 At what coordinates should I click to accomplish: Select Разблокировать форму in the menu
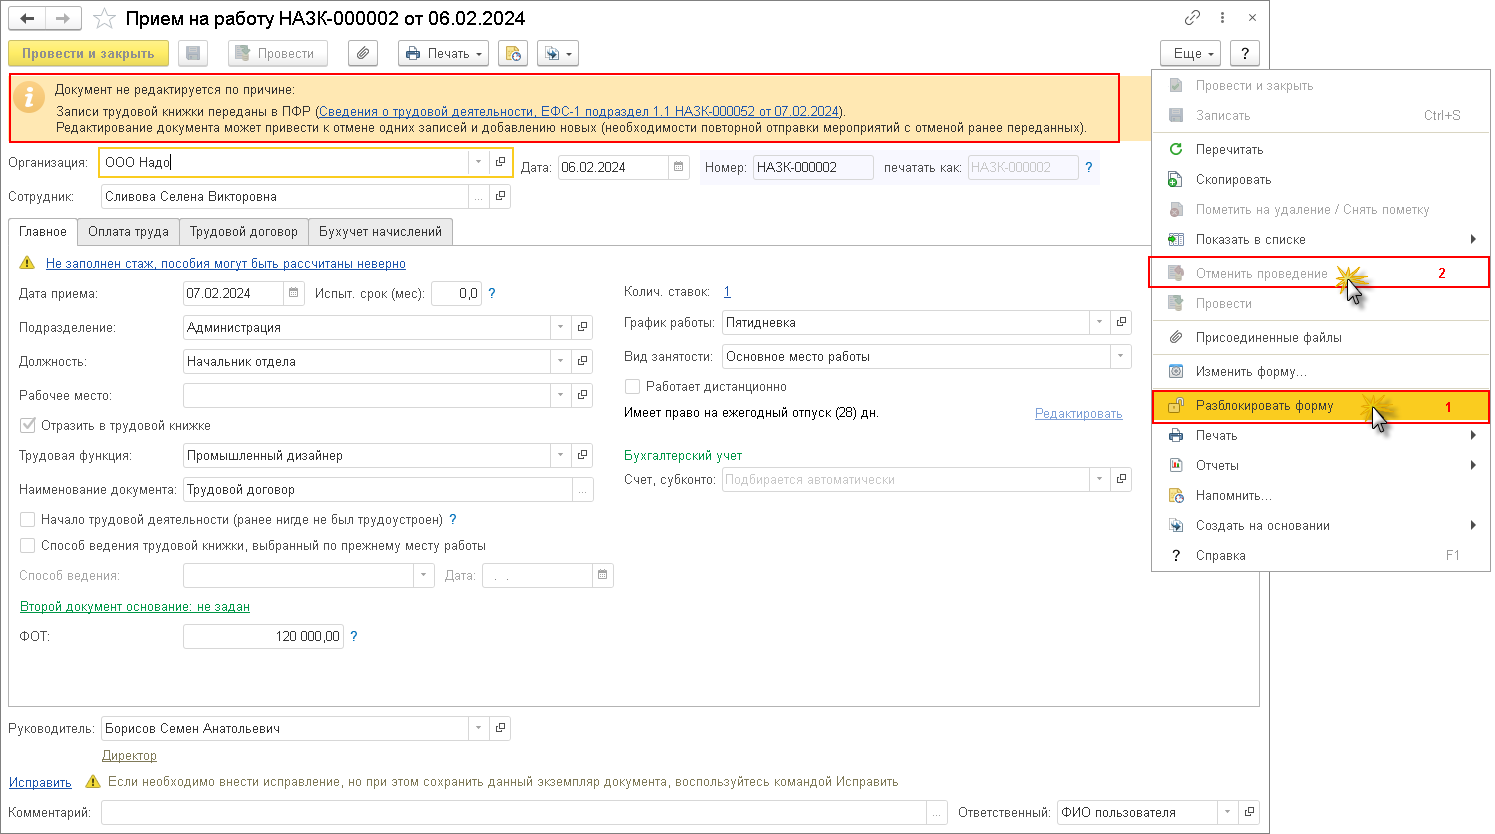1264,406
